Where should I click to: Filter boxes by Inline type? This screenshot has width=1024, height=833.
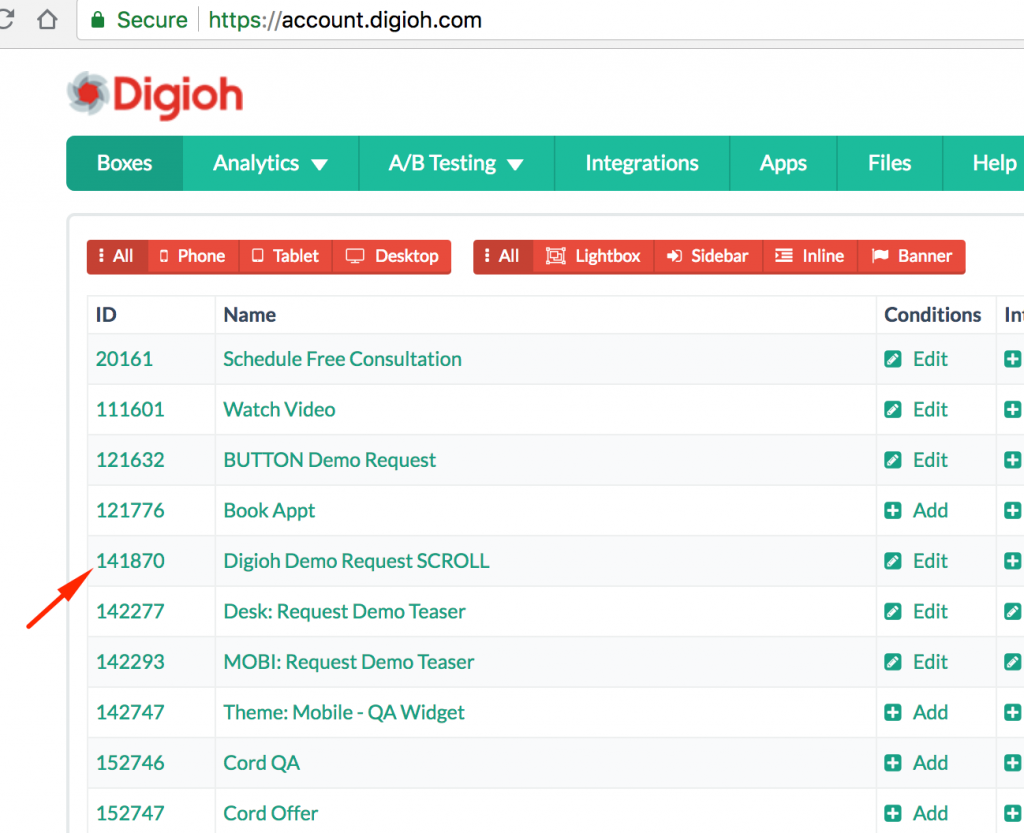810,257
